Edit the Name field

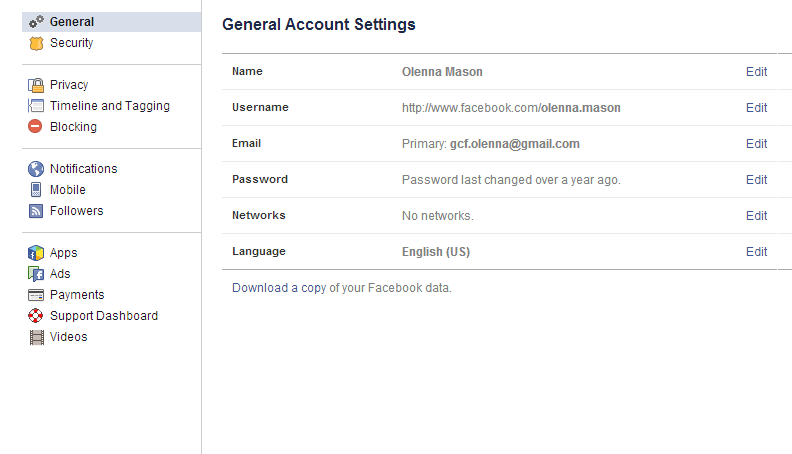click(756, 72)
